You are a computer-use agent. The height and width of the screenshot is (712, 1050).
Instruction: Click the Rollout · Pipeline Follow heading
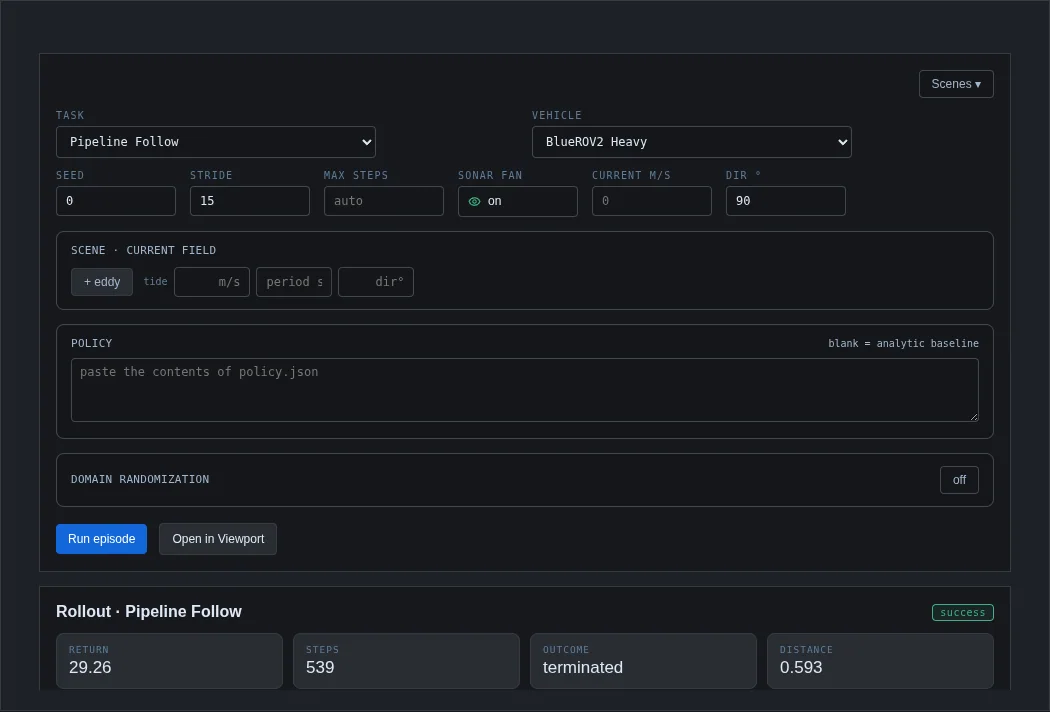click(x=149, y=612)
